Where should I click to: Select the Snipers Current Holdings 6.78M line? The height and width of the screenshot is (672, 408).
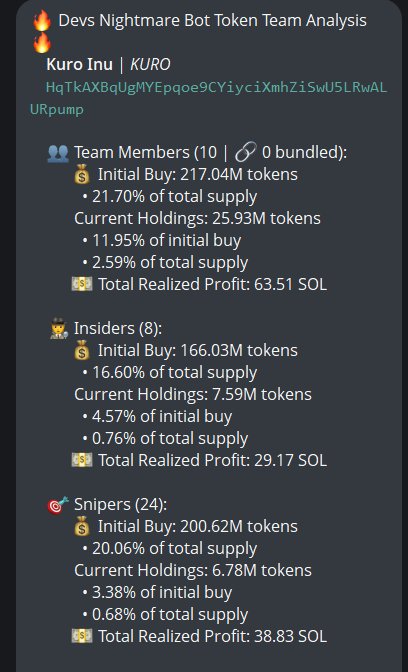pyautogui.click(x=193, y=570)
